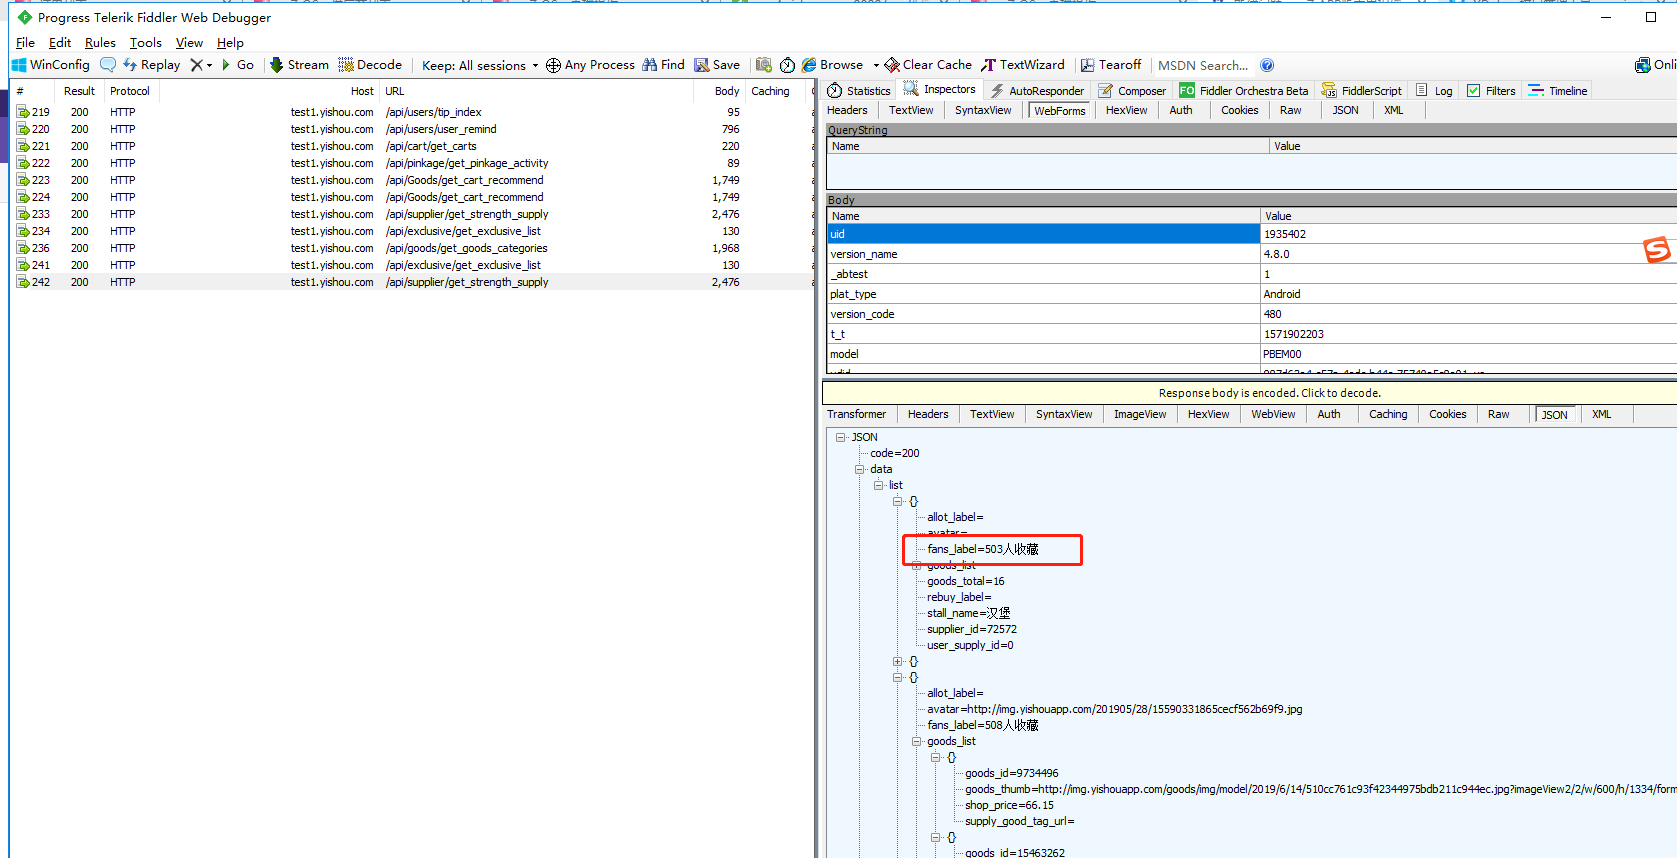
Task: Open the AutoResponder tab
Action: tap(1037, 91)
